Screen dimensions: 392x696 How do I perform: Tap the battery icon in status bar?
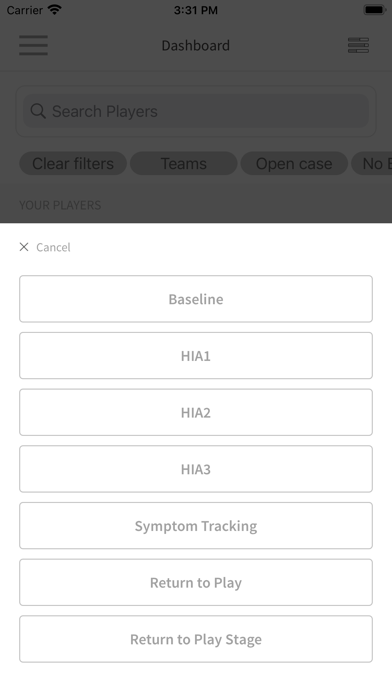point(375,10)
